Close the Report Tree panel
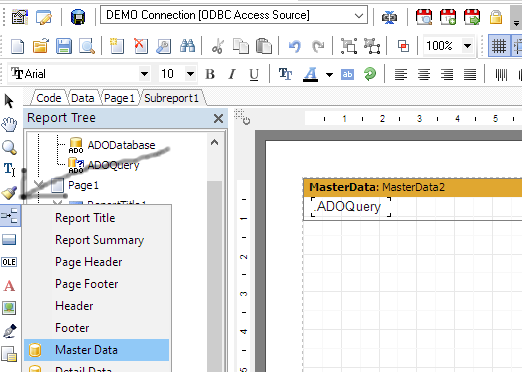The image size is (522, 372). click(x=218, y=118)
